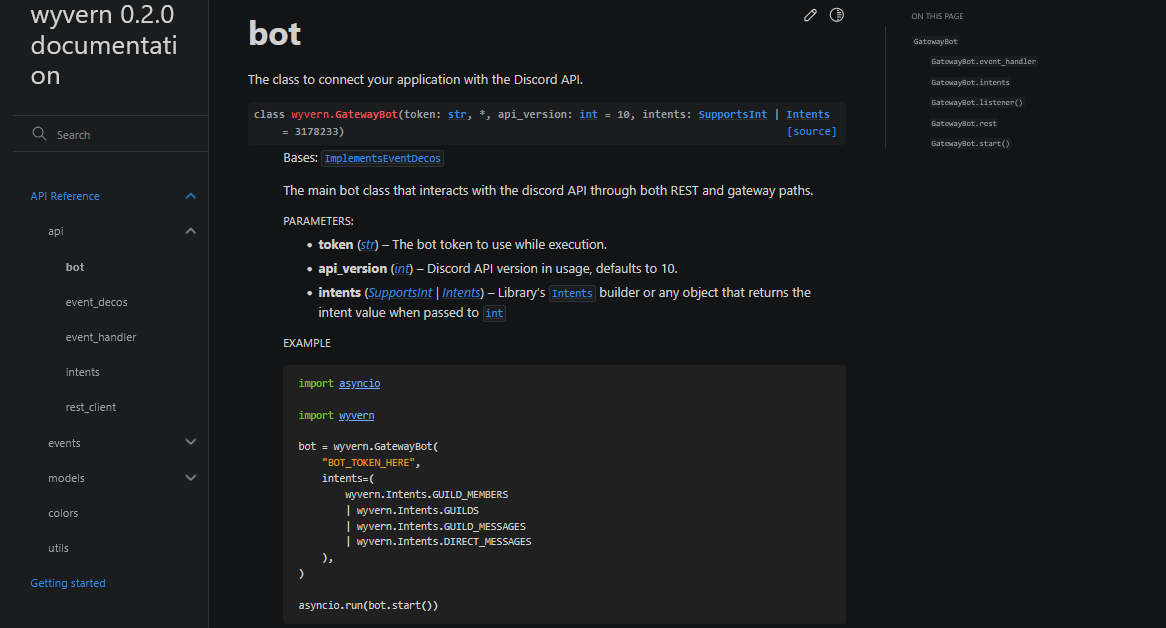The width and height of the screenshot is (1166, 628).
Task: Open the intents sidebar entry
Action: point(83,372)
